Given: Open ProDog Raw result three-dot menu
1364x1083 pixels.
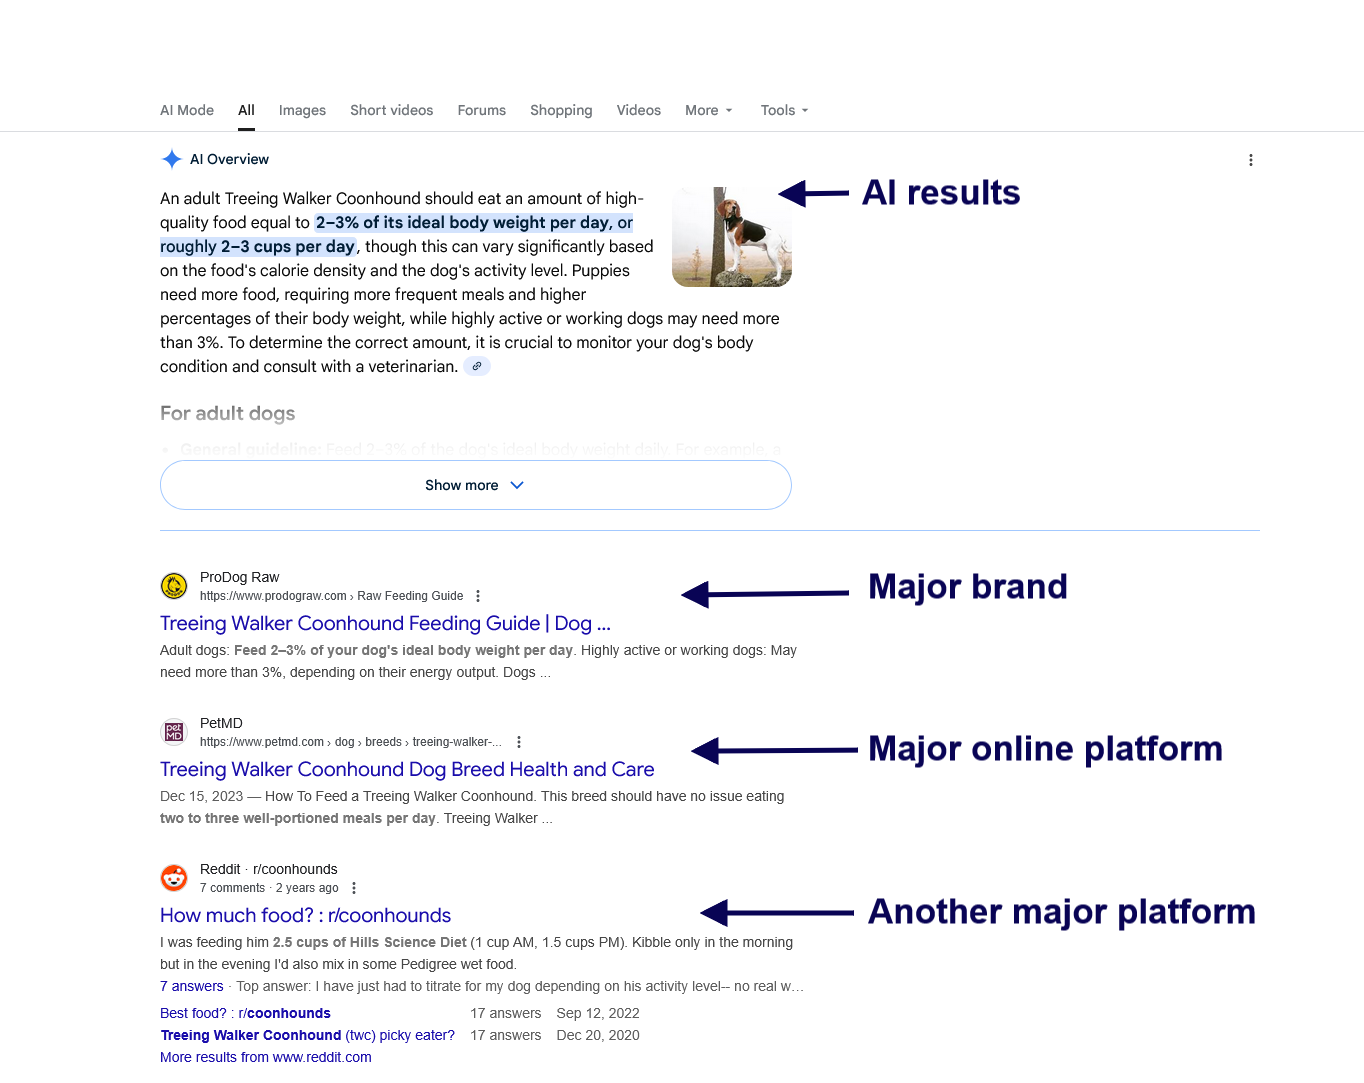Looking at the screenshot, I should 478,596.
